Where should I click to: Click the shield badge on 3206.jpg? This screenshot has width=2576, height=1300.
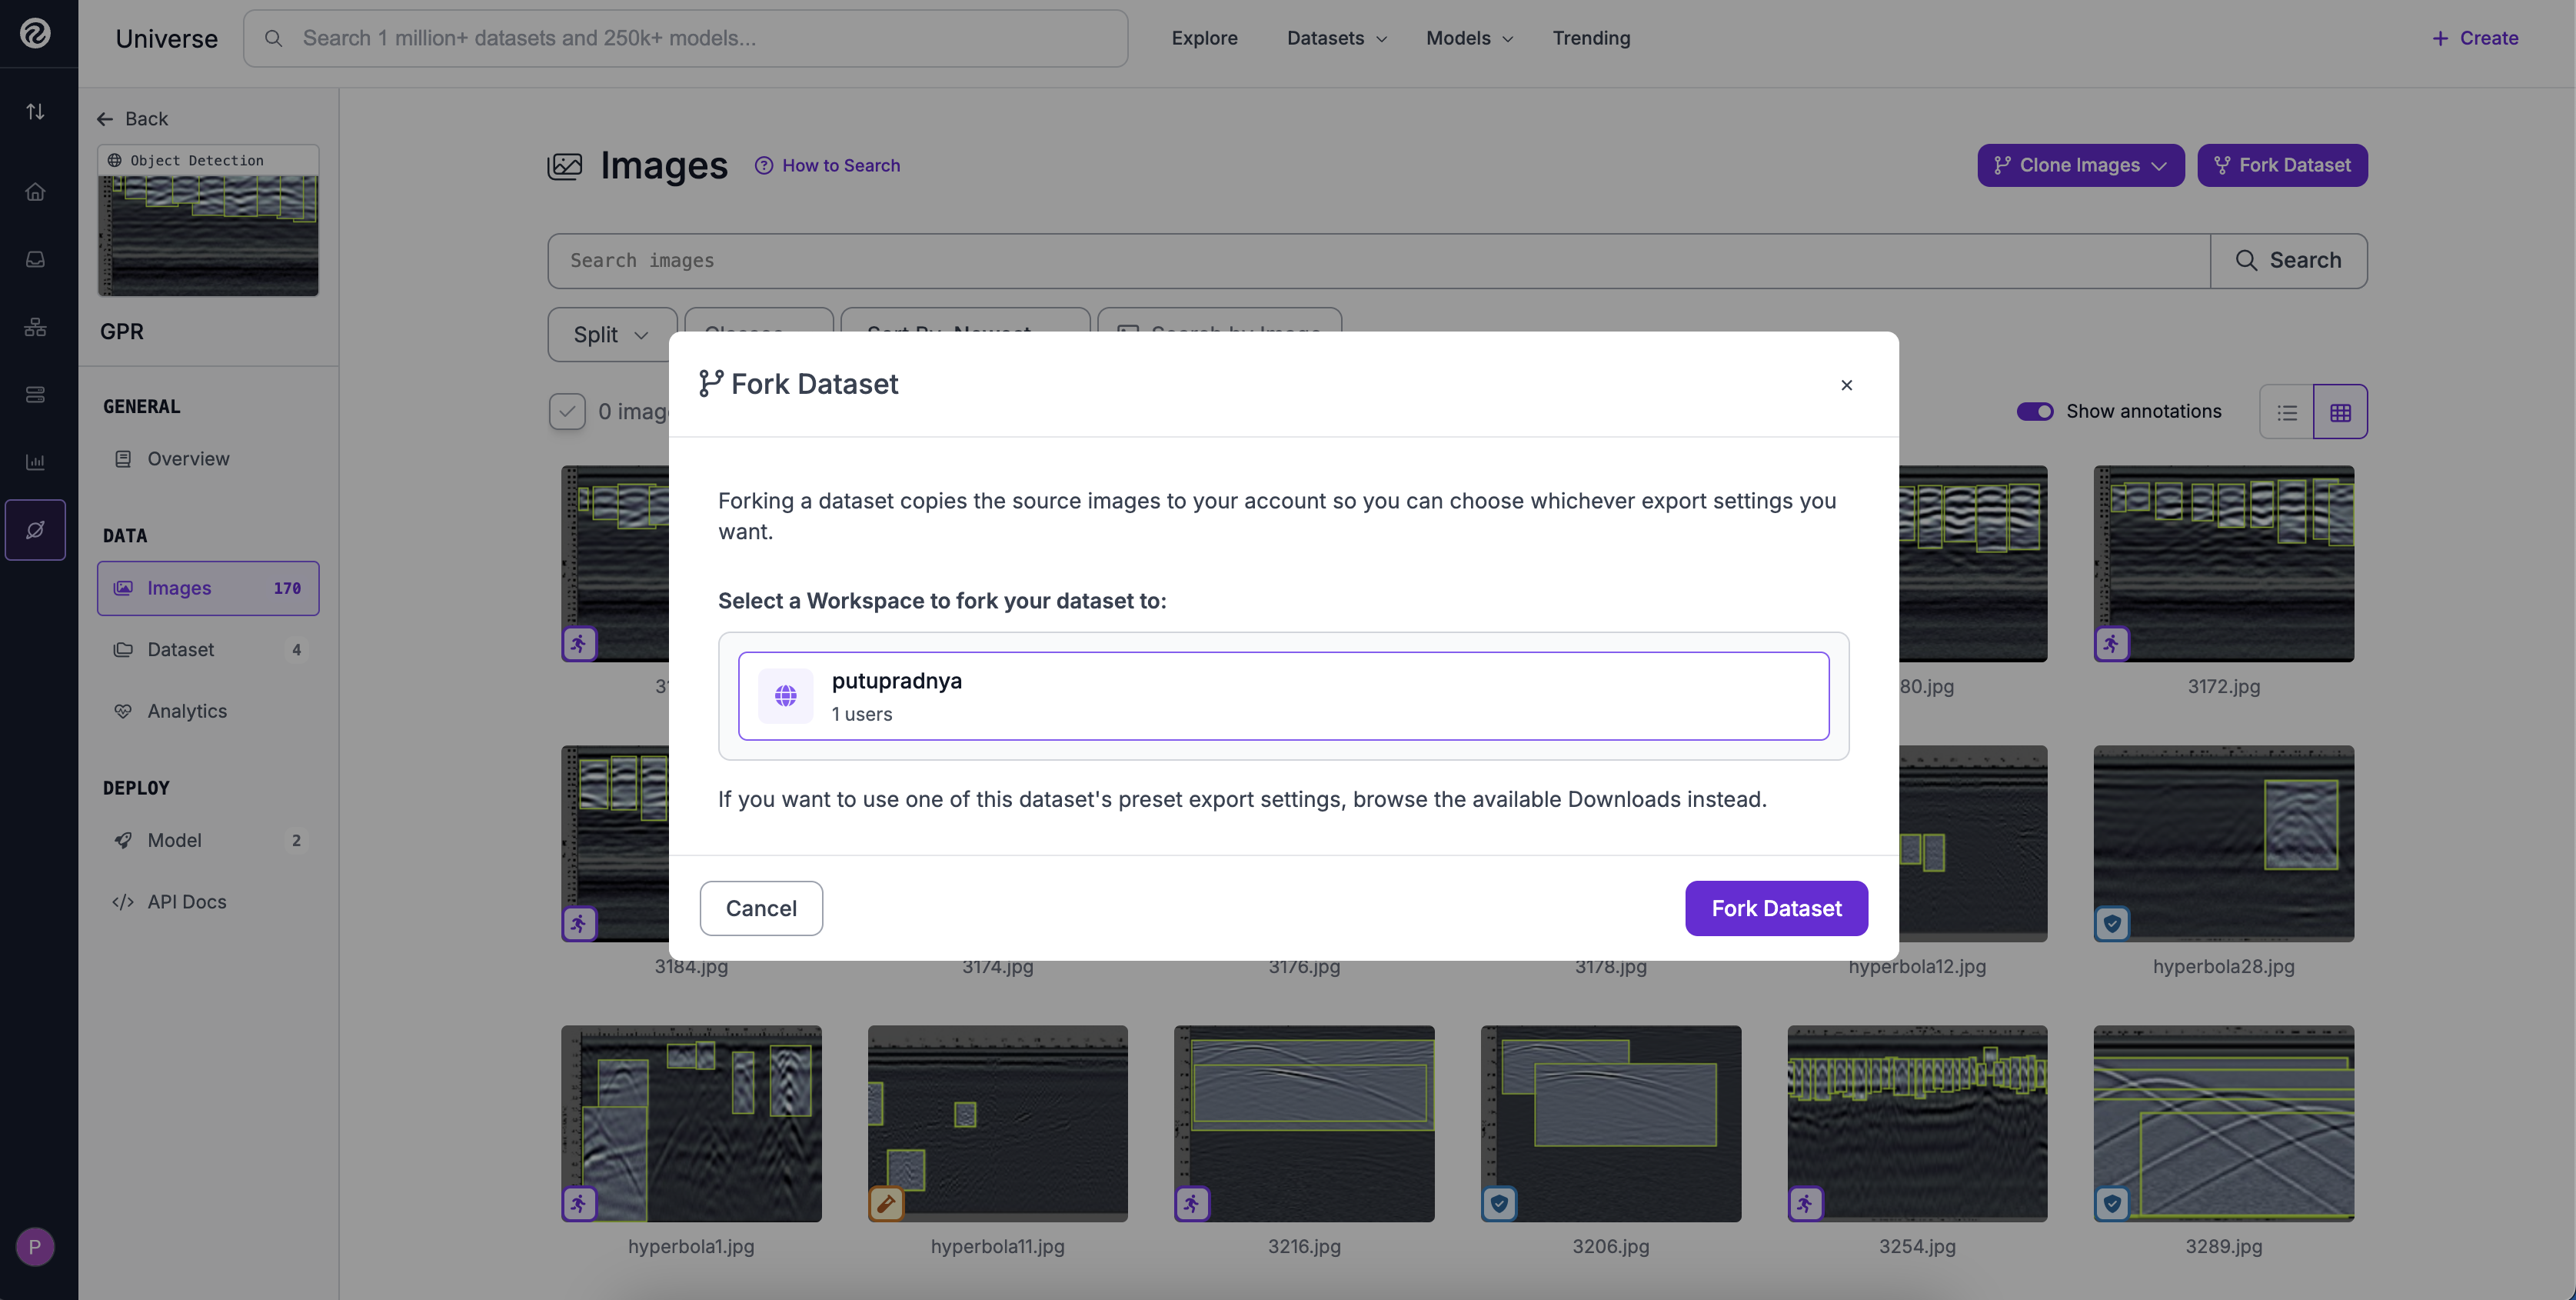pos(1499,1203)
